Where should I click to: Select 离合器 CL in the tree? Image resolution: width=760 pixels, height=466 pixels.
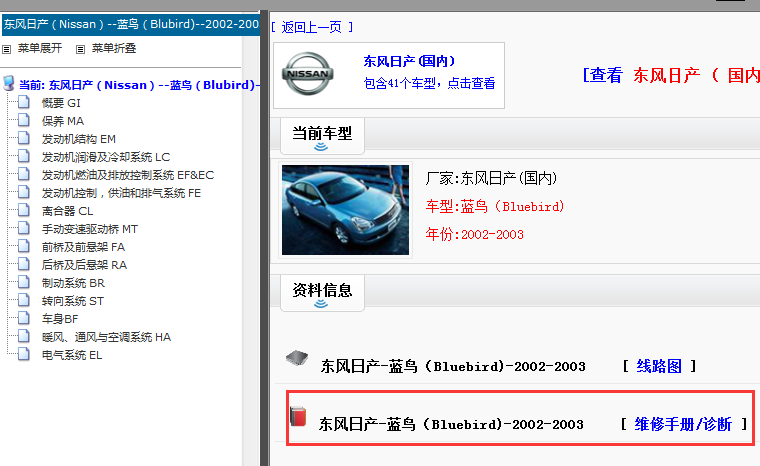coord(67,211)
